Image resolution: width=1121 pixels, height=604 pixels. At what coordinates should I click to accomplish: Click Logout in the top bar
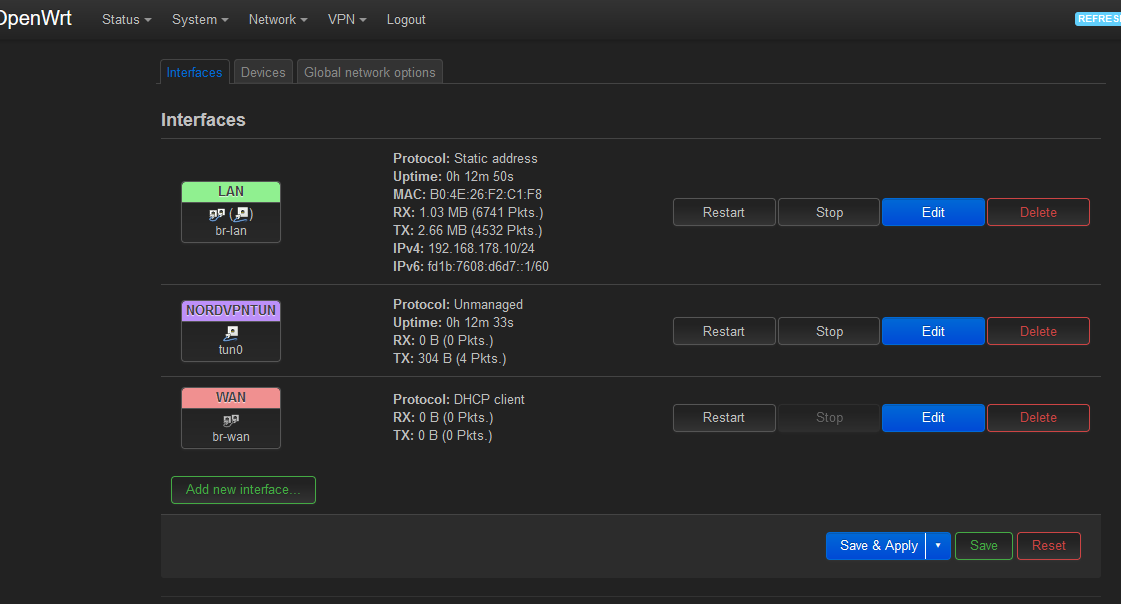point(406,19)
